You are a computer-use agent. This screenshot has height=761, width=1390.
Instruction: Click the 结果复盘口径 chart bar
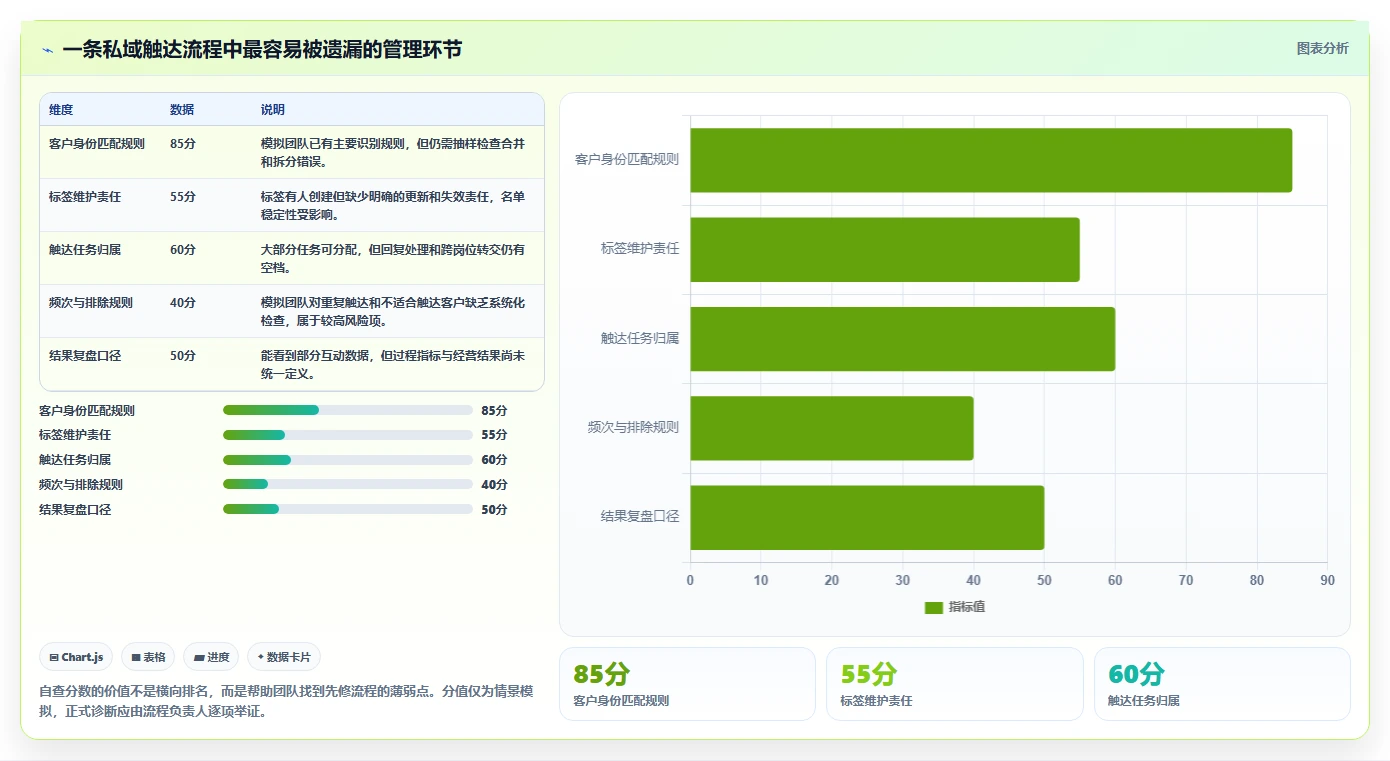[x=867, y=517]
